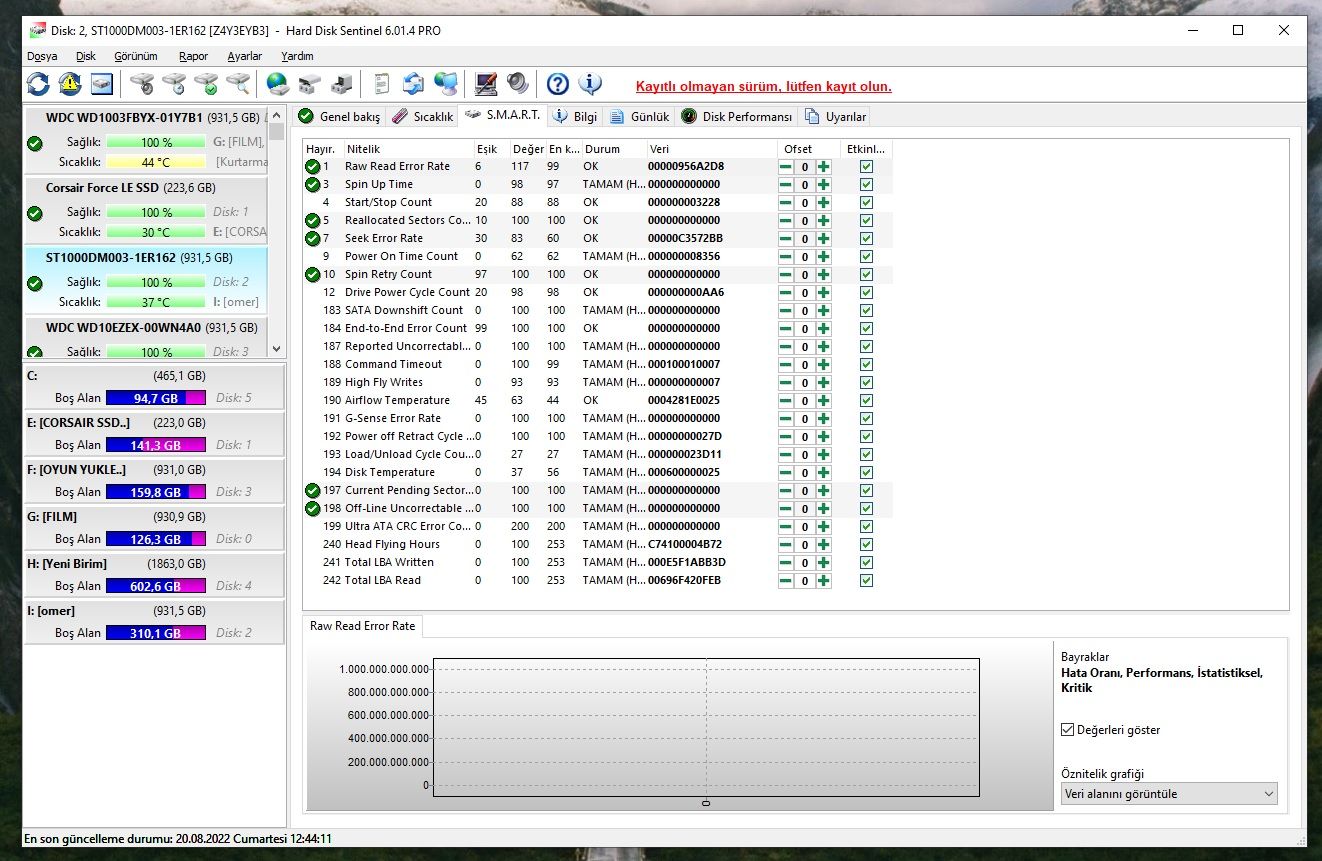Switch to the Sıcaklık tab
The height and width of the screenshot is (861, 1322).
pos(422,117)
